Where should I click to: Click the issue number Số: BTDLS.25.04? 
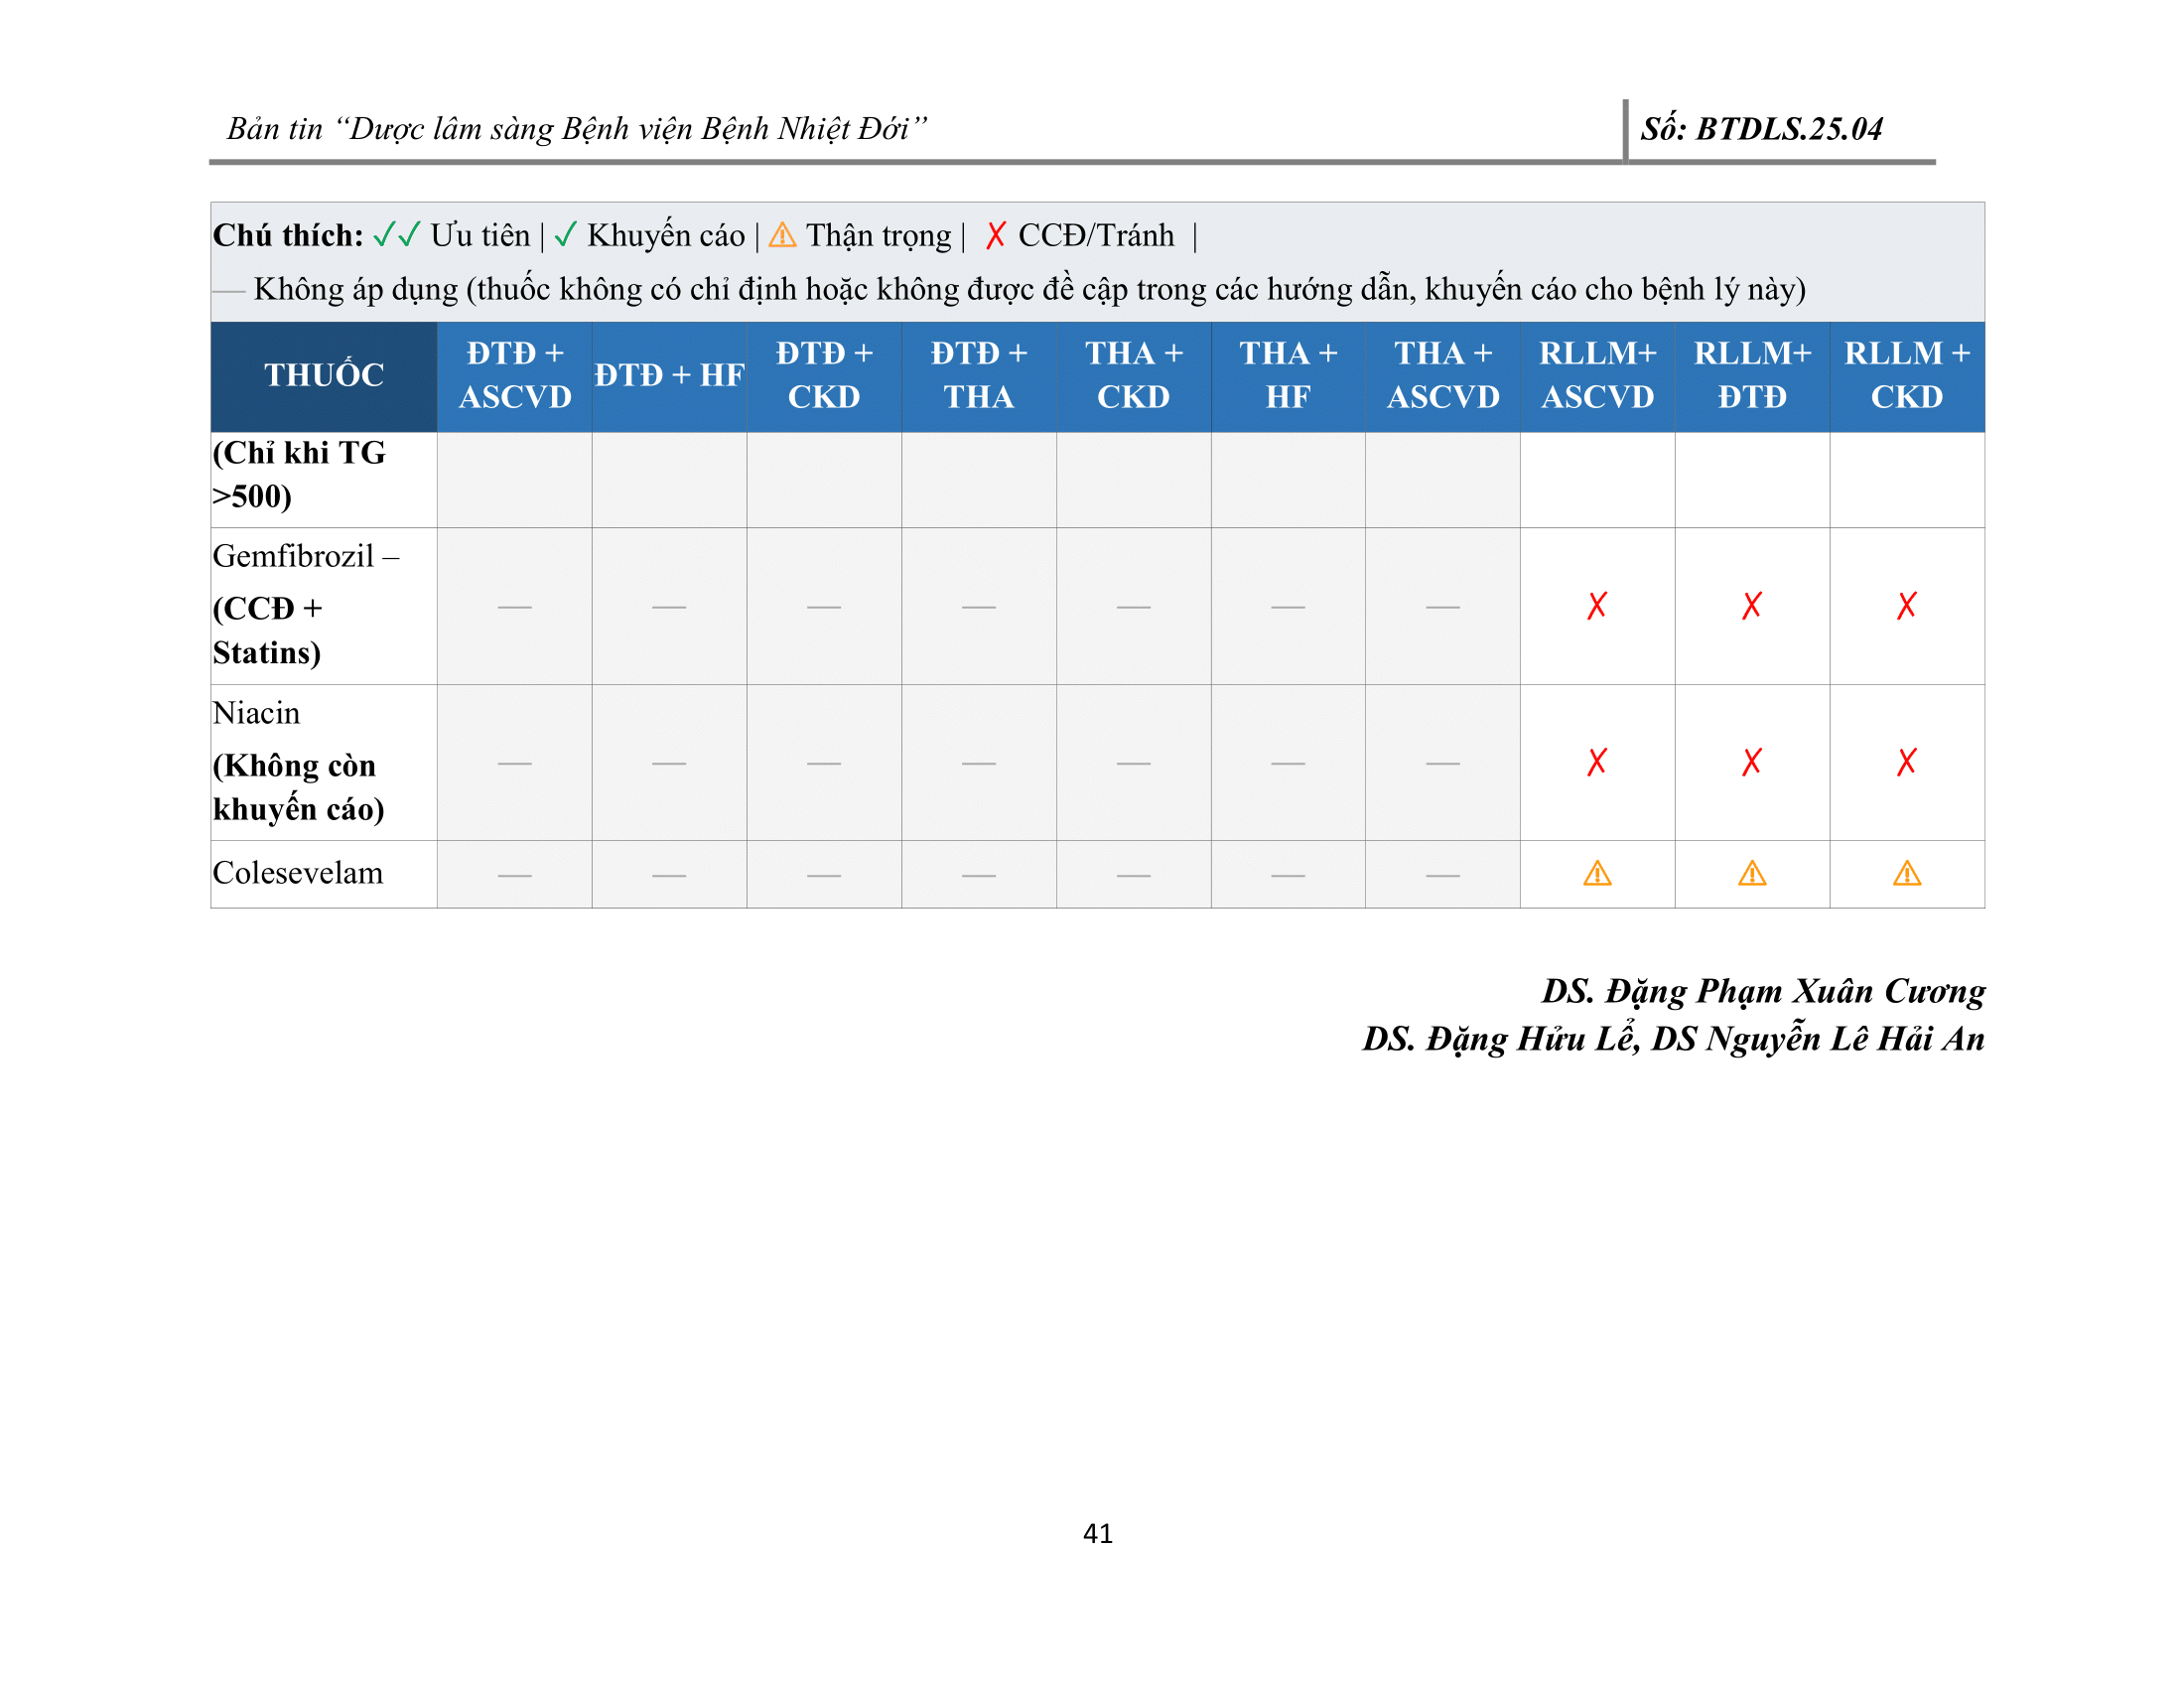click(1760, 129)
